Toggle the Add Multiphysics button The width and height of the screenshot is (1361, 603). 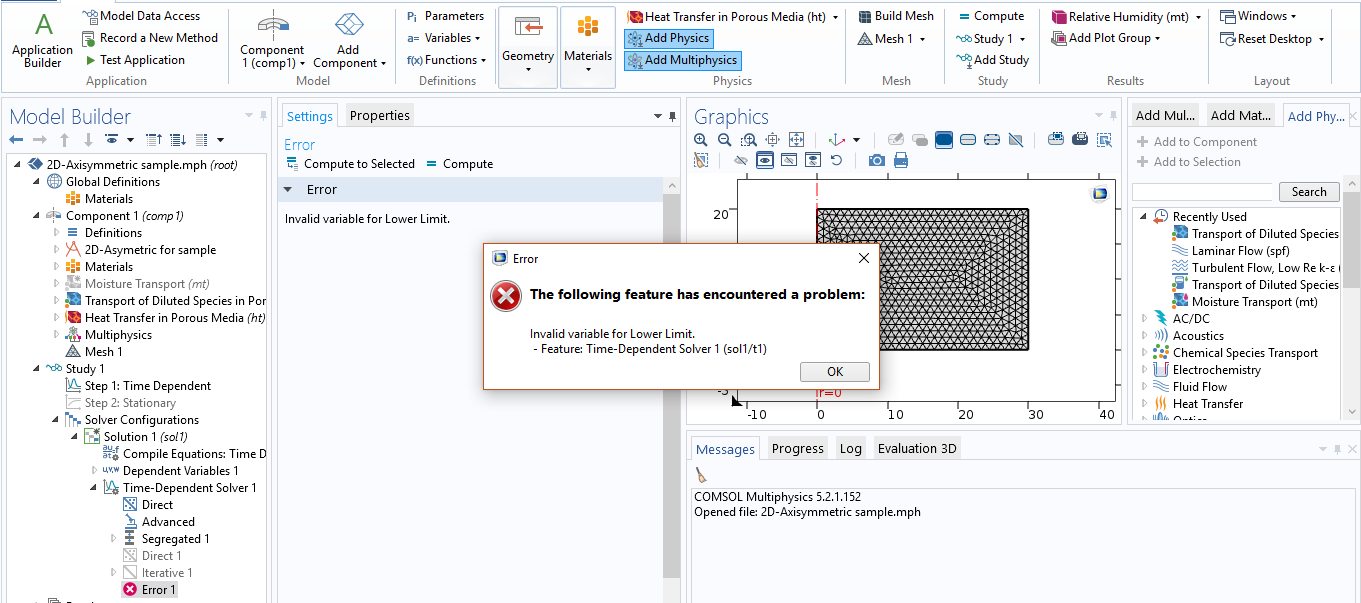click(682, 60)
